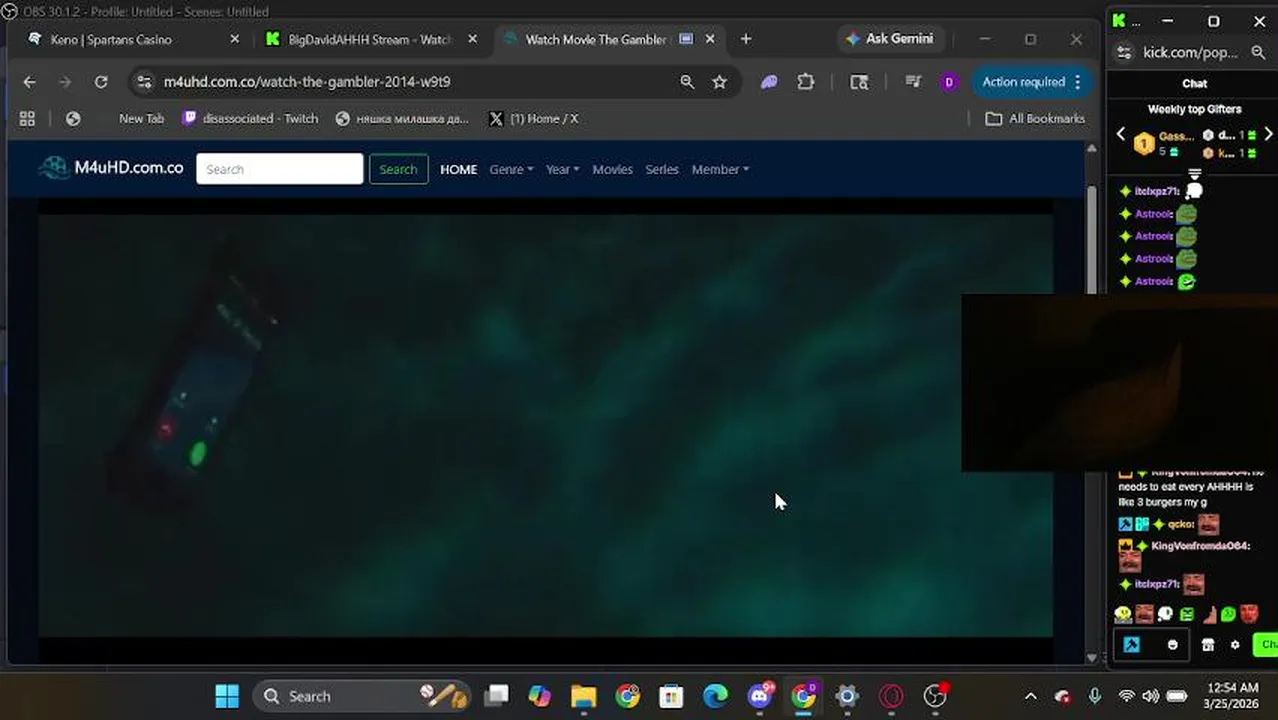The image size is (1278, 720).
Task: Open the clock and date in the taskbar
Action: [1231, 696]
